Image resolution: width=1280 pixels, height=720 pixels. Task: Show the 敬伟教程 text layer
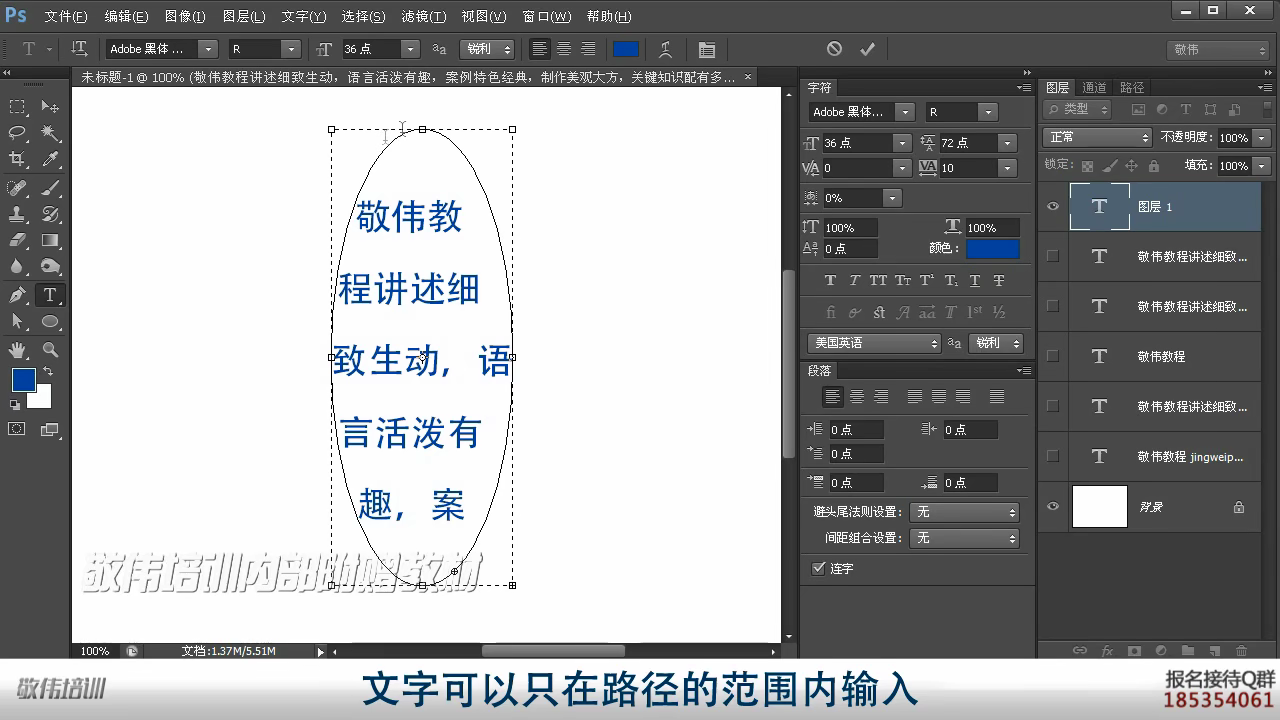[1052, 356]
